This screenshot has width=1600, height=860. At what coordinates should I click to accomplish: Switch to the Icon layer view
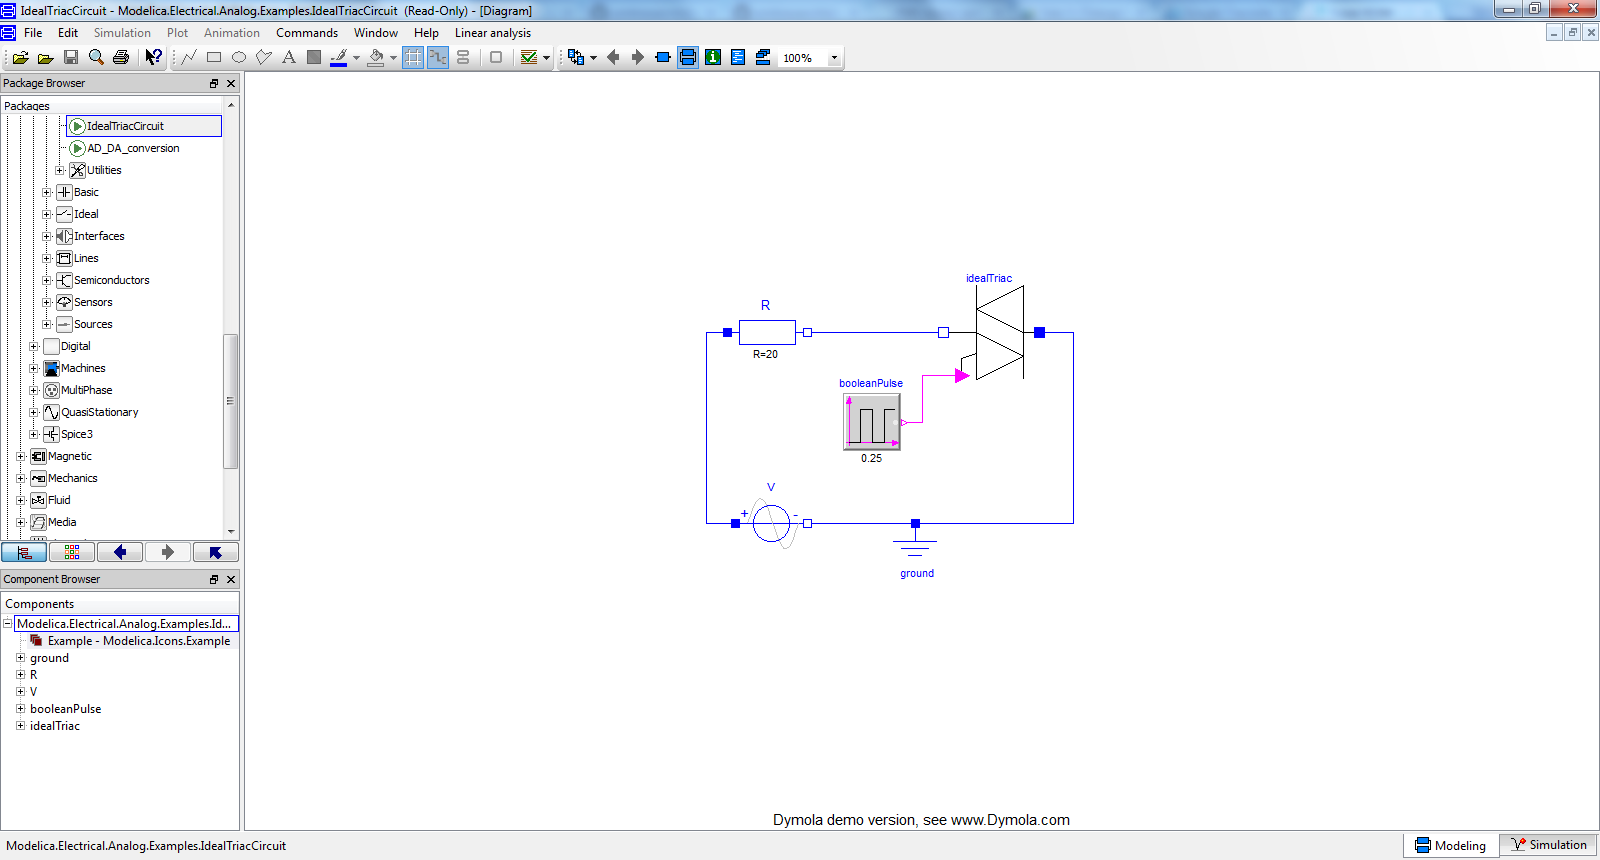[x=663, y=57]
